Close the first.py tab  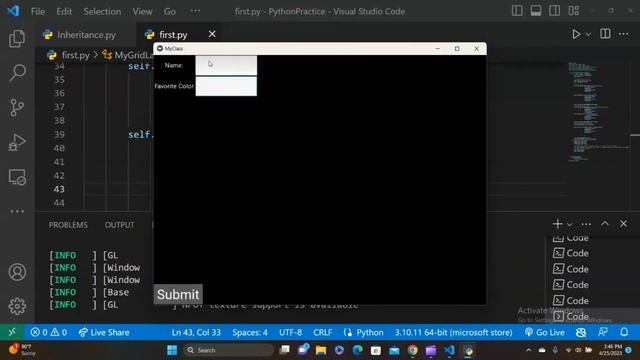212,34
